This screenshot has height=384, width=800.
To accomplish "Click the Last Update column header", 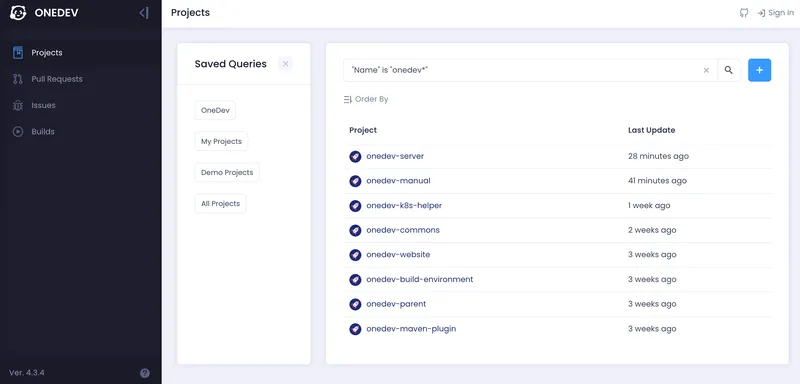I will pyautogui.click(x=651, y=130).
